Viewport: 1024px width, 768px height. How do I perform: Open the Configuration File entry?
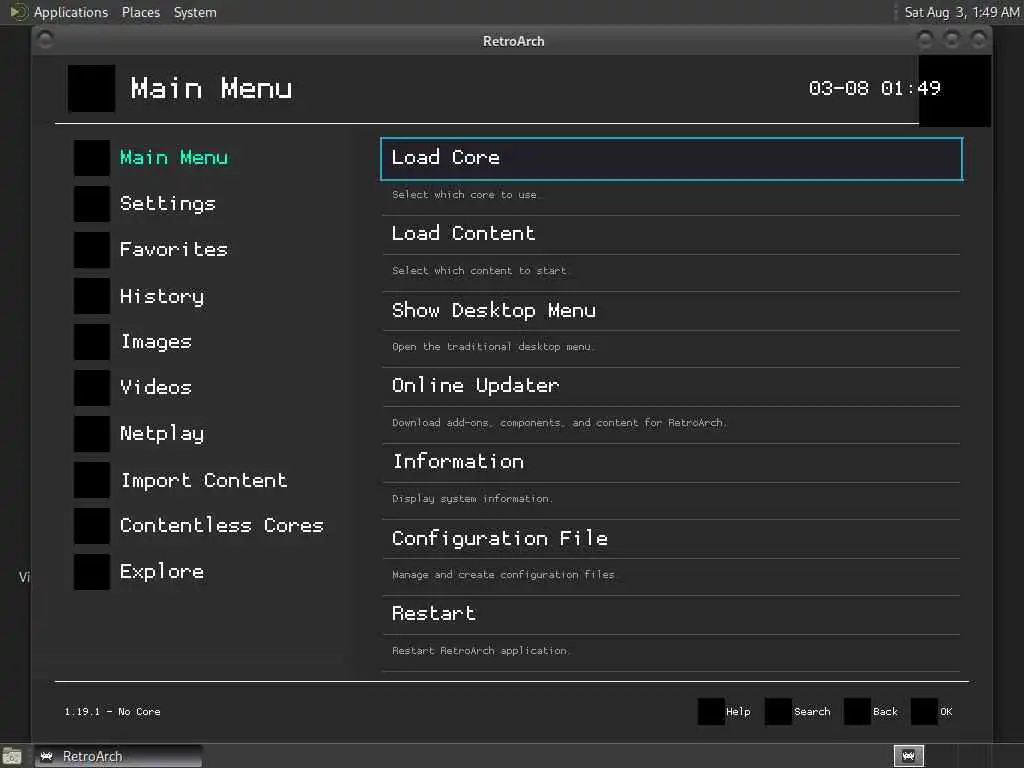tap(671, 539)
